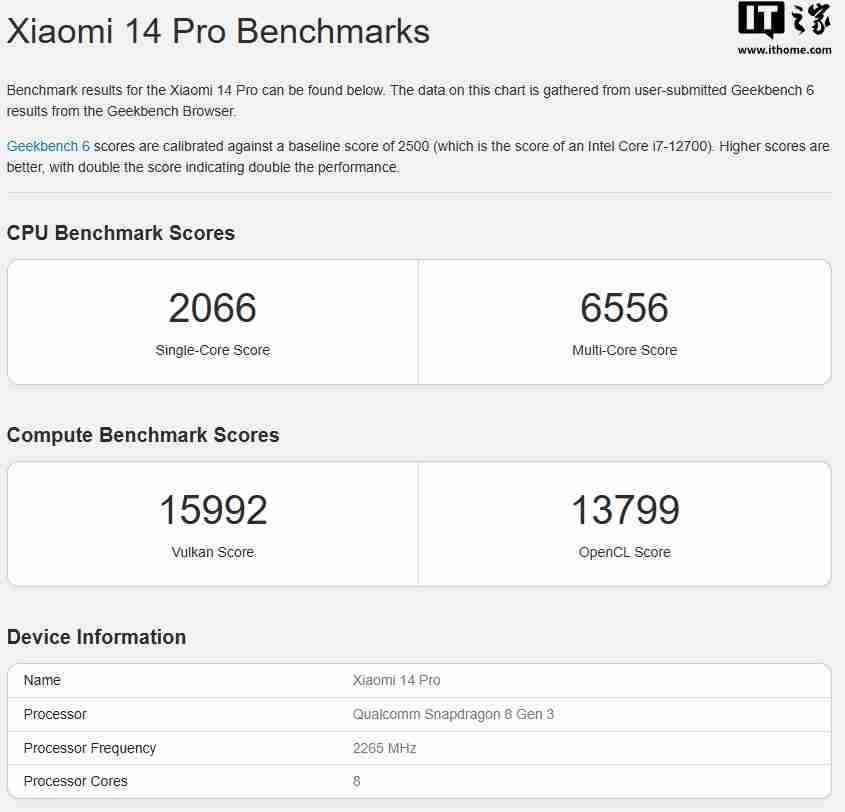
Task: Click the Xiaomi 14 Pro Benchmarks page title
Action: click(217, 31)
